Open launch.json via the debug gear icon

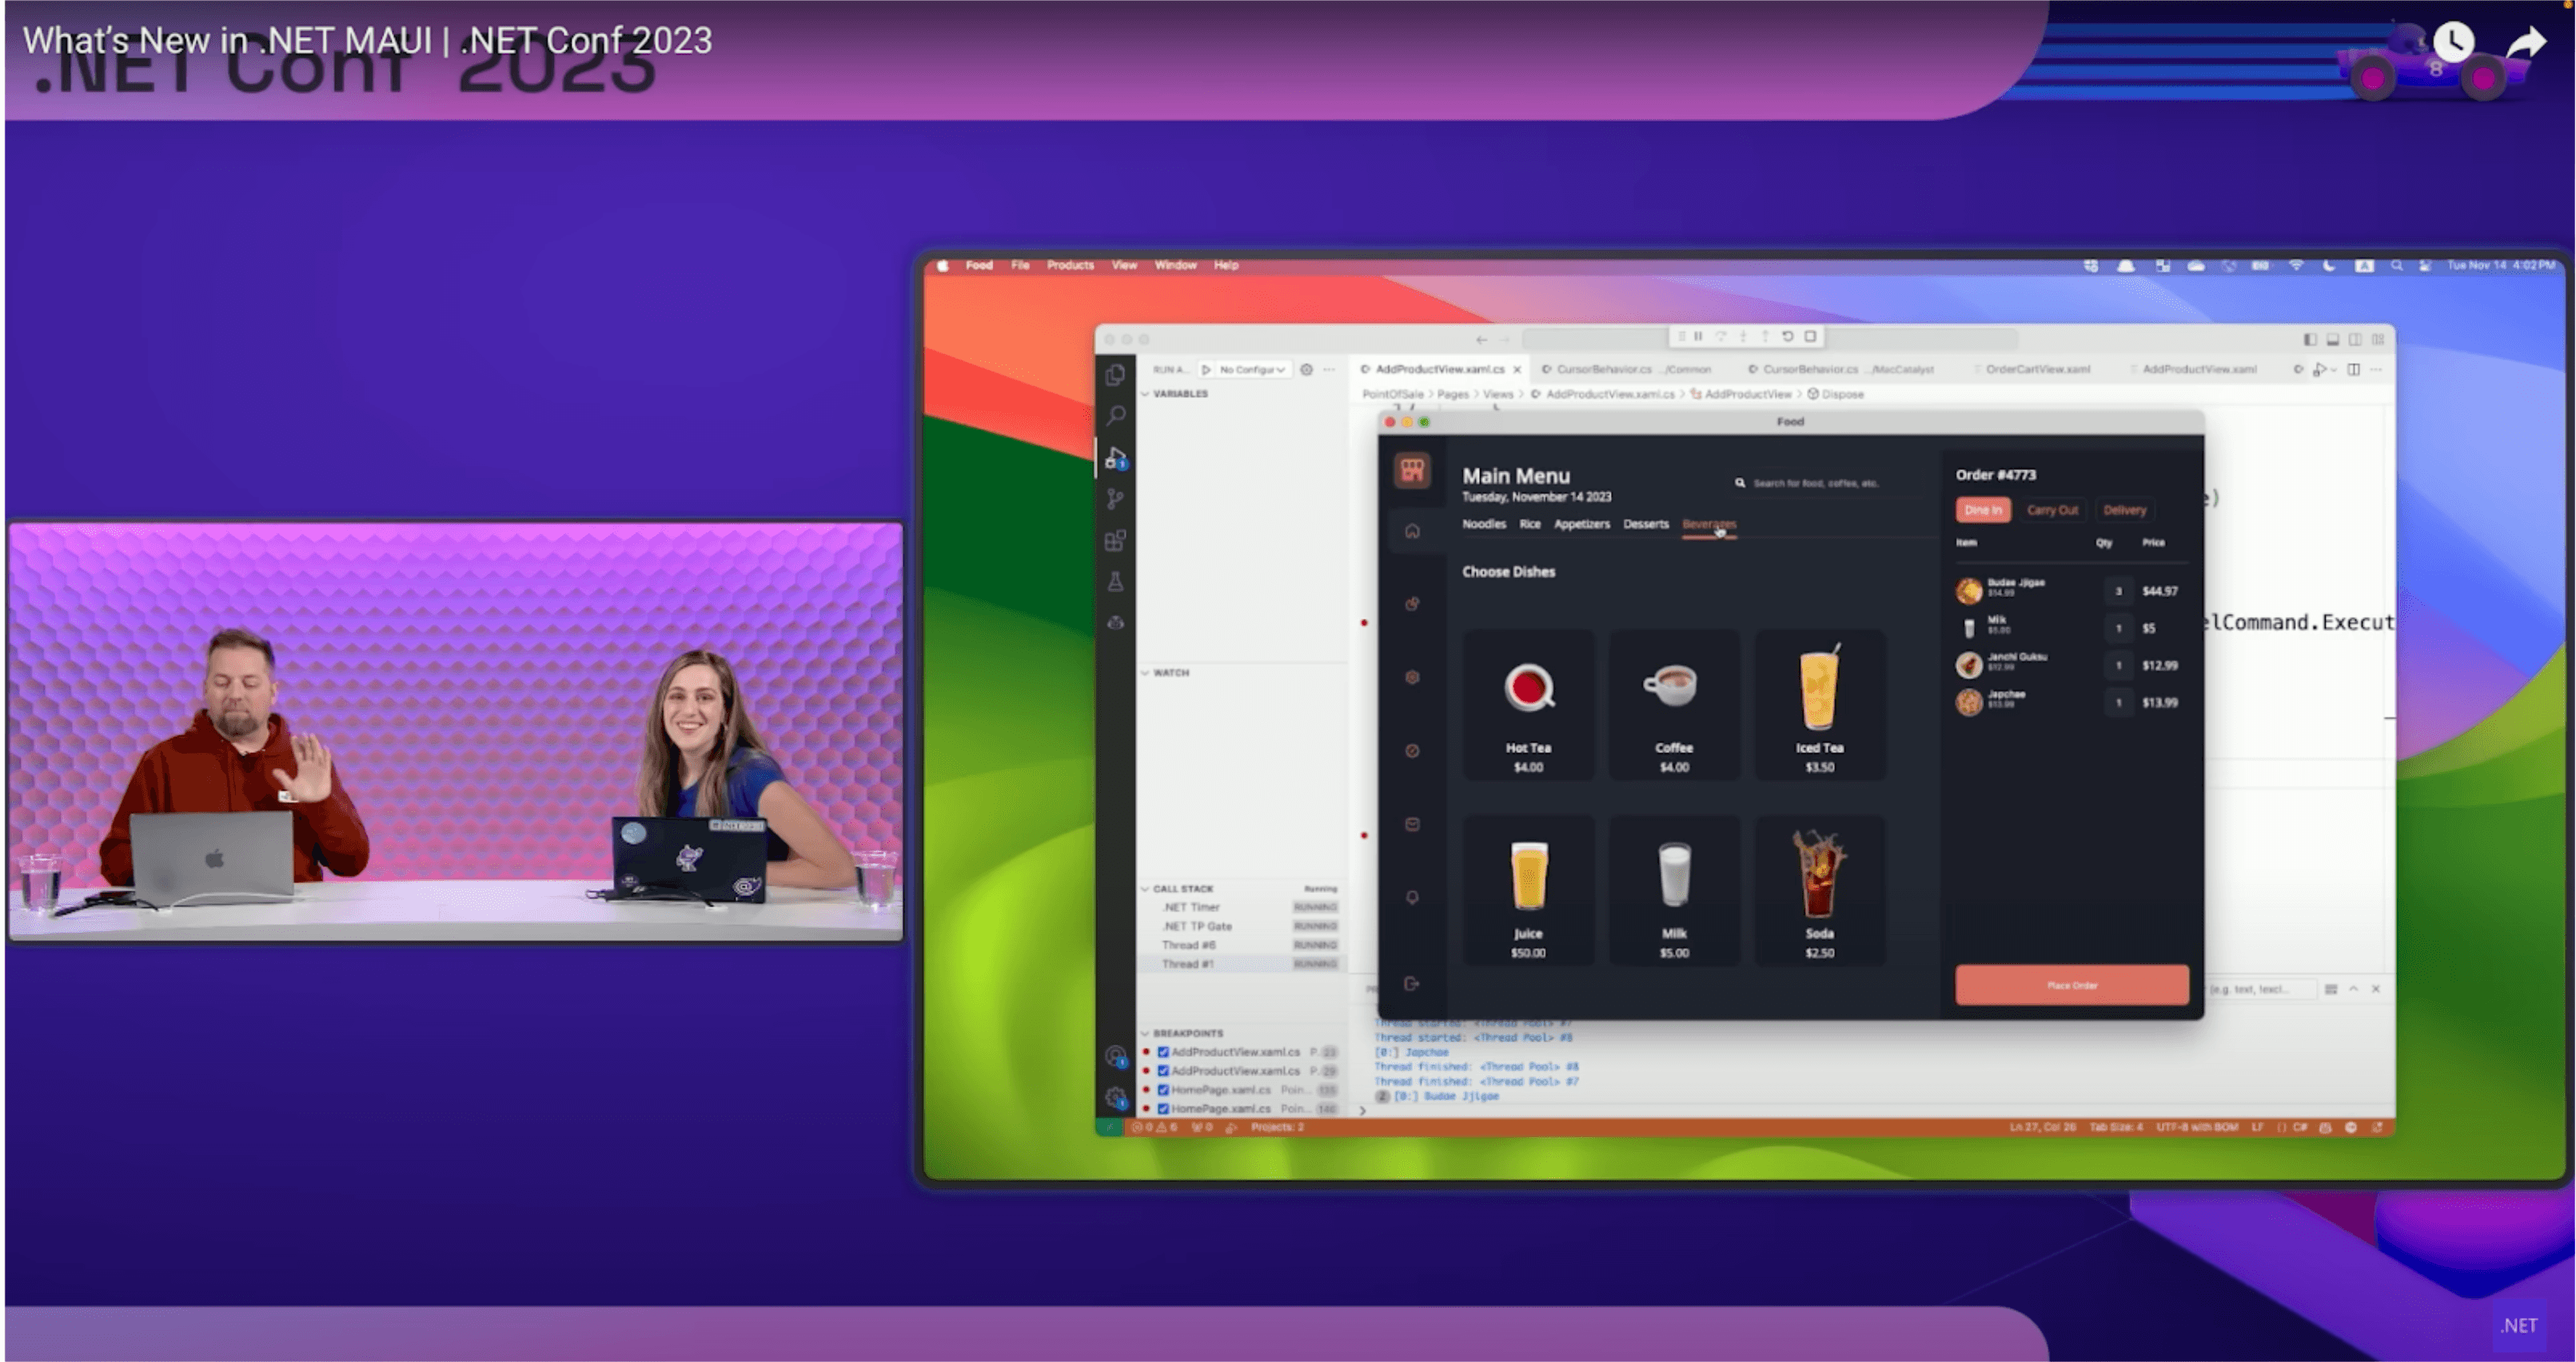pyautogui.click(x=1306, y=369)
